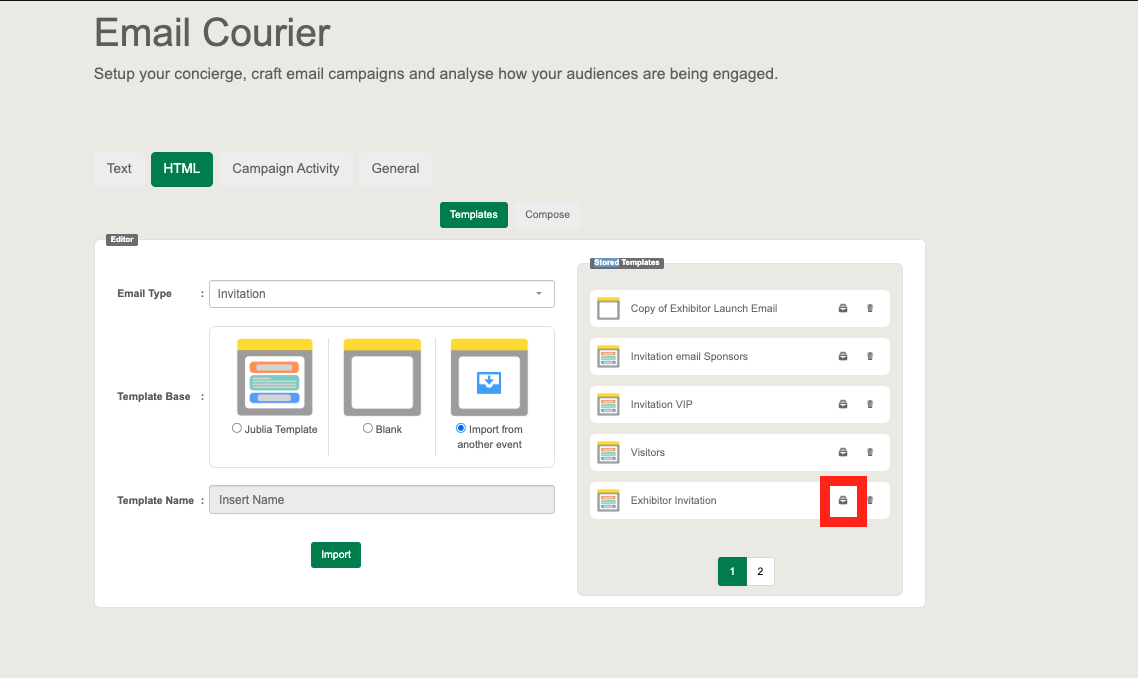Delete the Invitation VIP template
The height and width of the screenshot is (678, 1138).
click(x=870, y=404)
